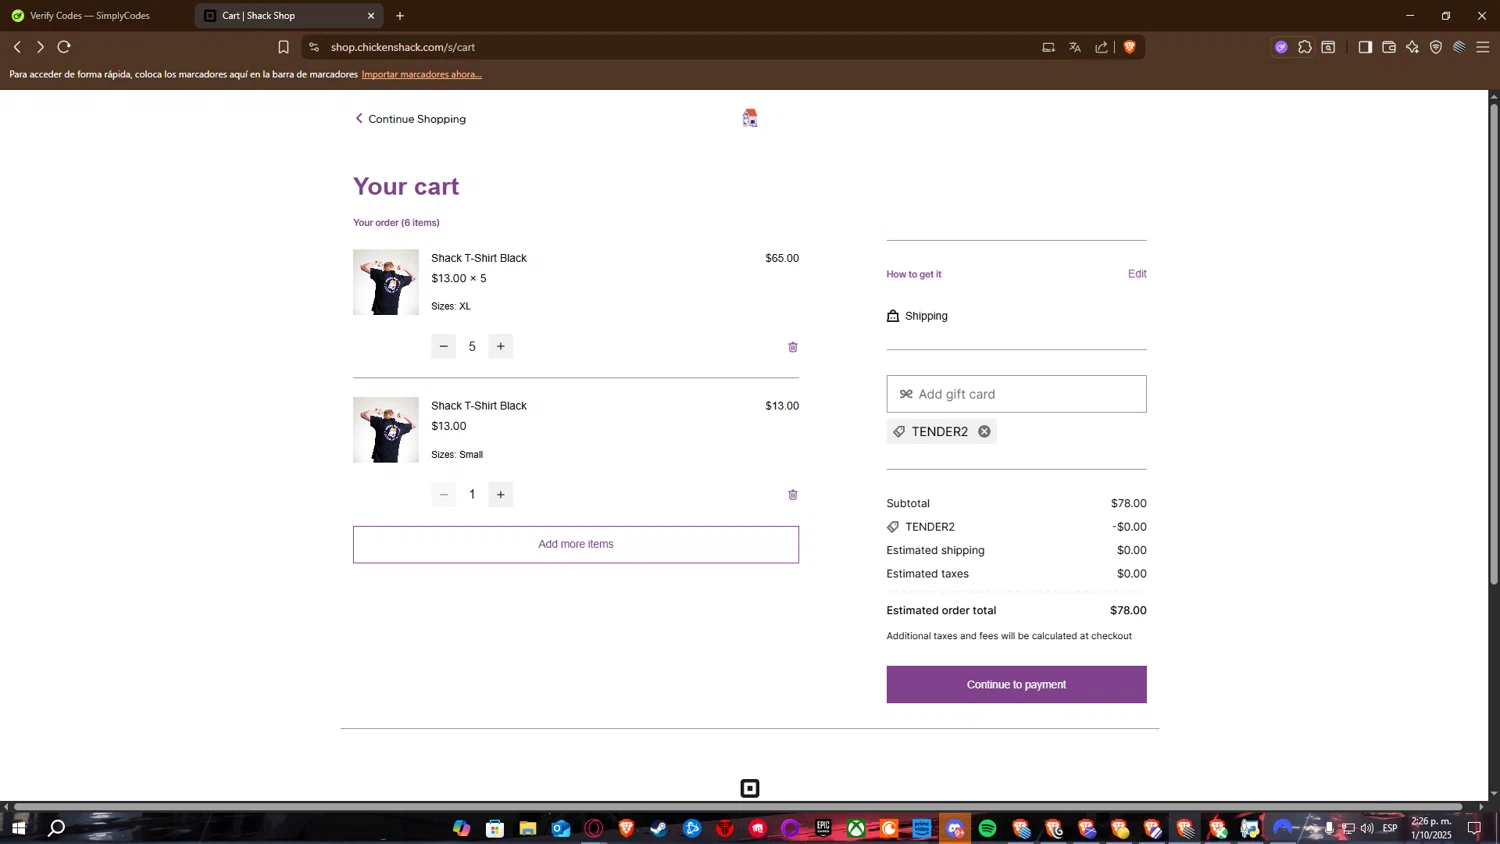This screenshot has height=844, width=1500.
Task: Open Brave Wallet icon
Action: [1389, 47]
